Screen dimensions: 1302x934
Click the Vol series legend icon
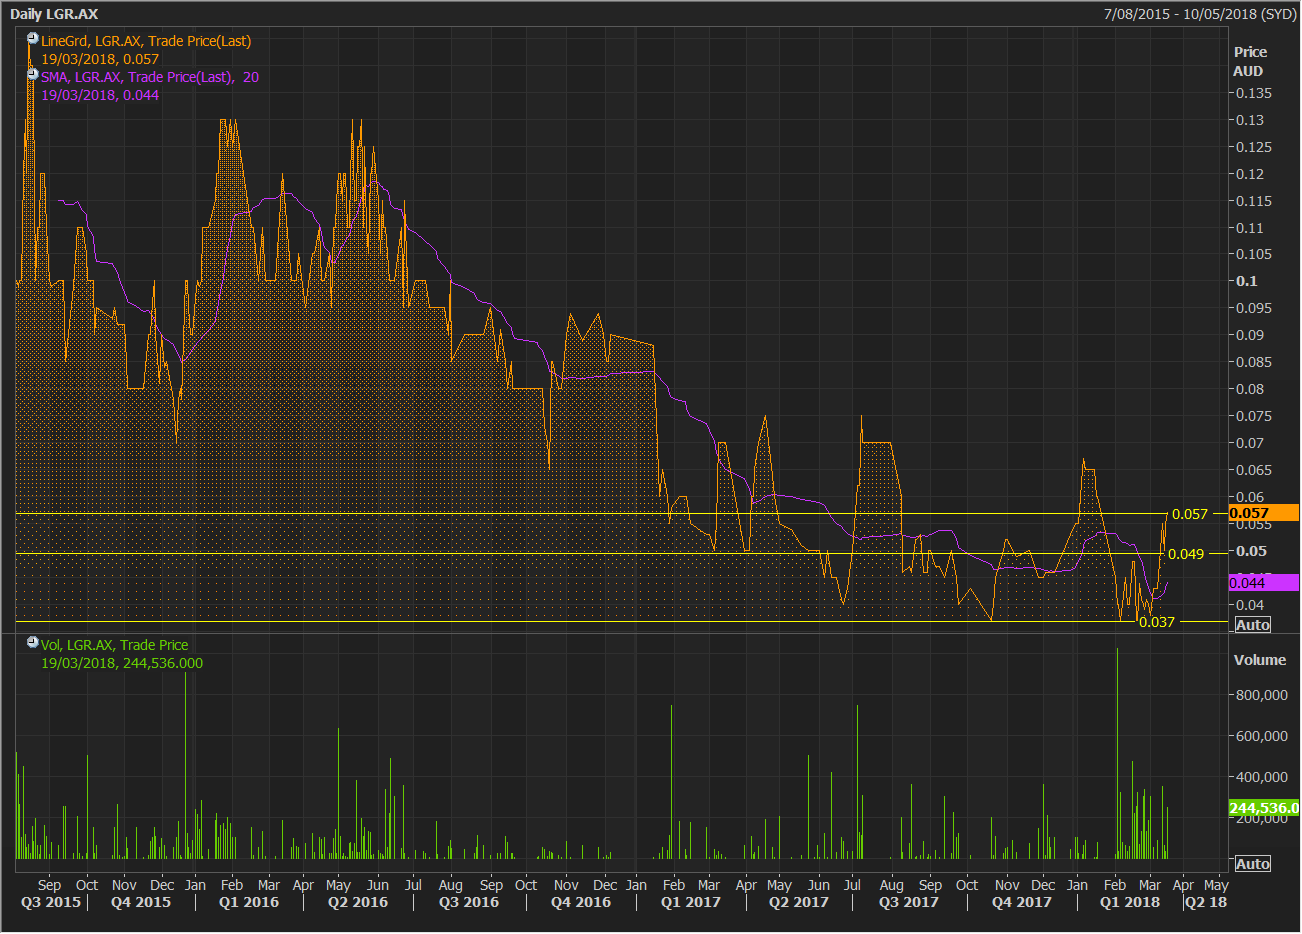[33, 643]
